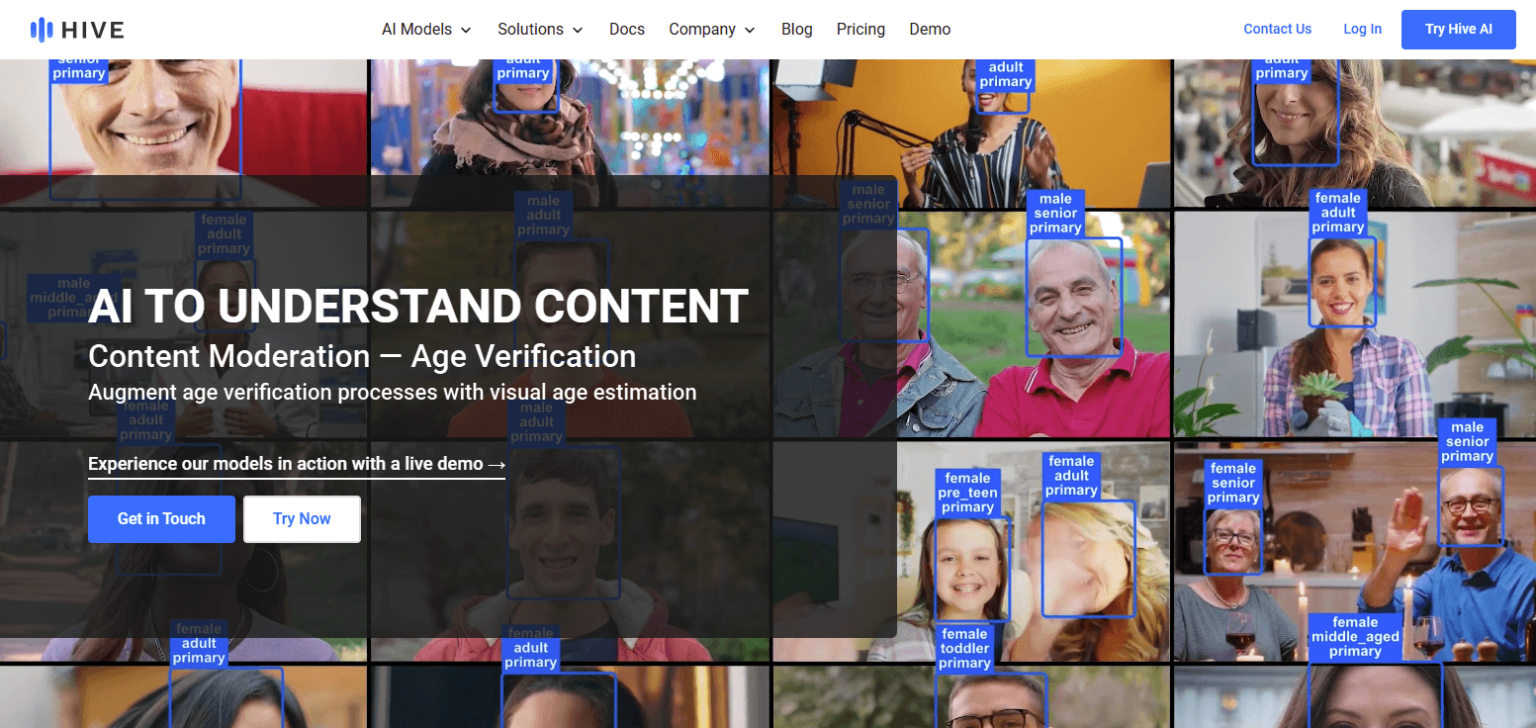The width and height of the screenshot is (1536, 728).
Task: Click the Get in Touch button
Action: pos(161,519)
